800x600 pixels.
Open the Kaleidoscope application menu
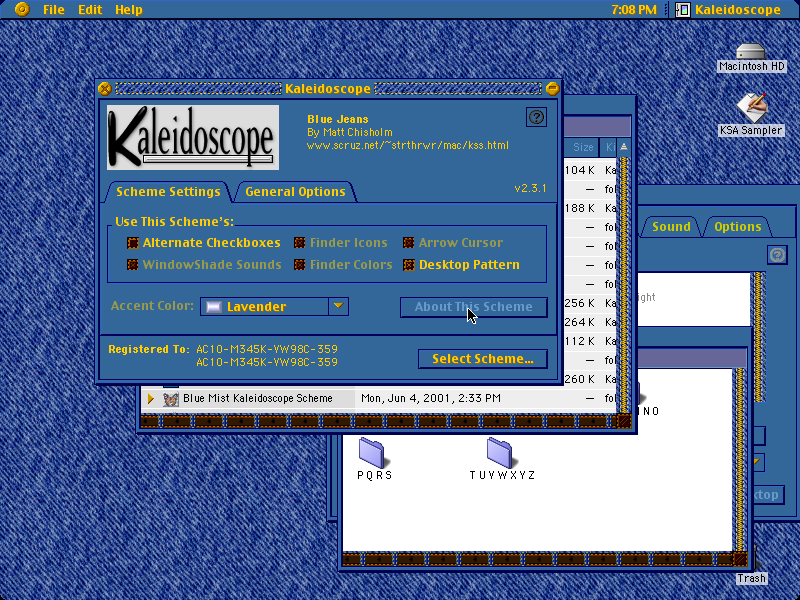tap(728, 10)
